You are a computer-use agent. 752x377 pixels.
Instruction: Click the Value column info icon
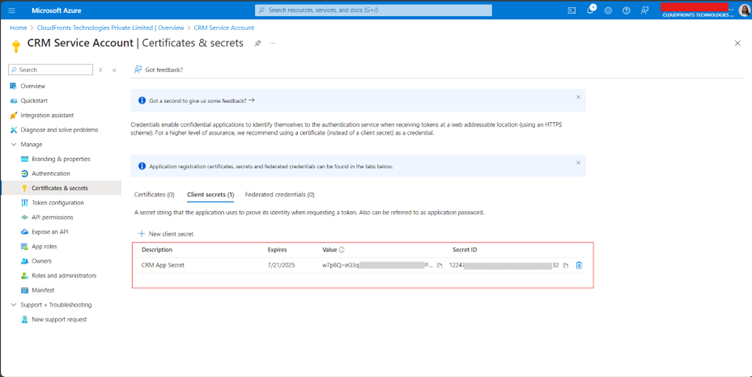(x=341, y=249)
